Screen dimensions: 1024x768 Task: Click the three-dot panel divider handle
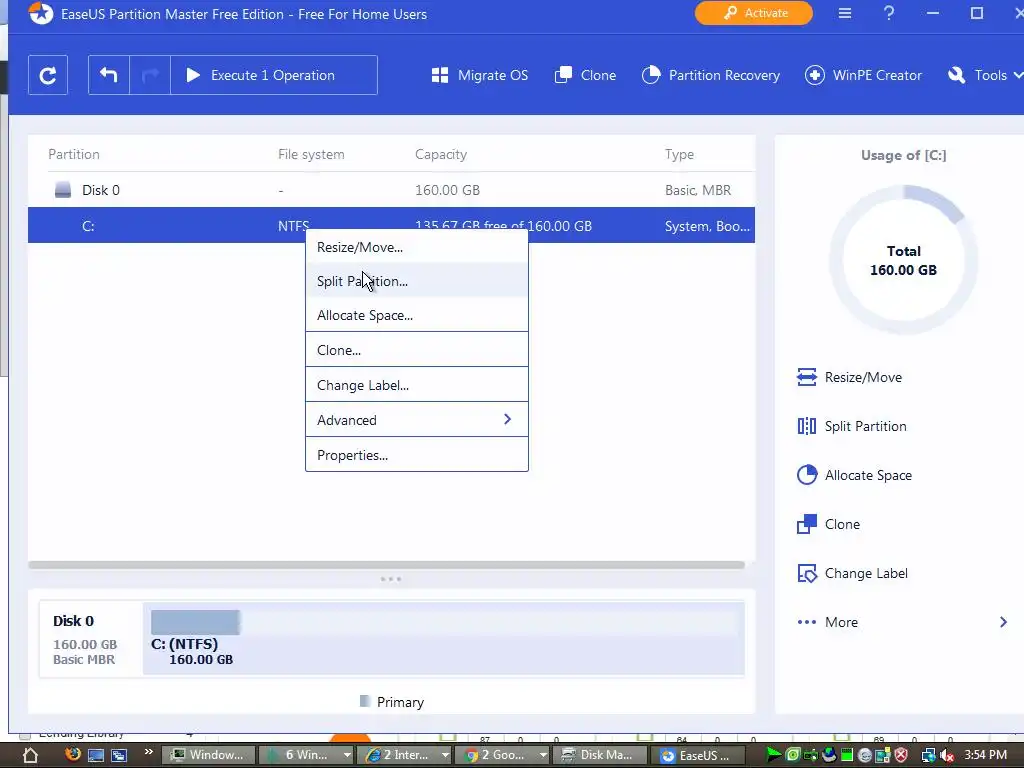pyautogui.click(x=391, y=579)
